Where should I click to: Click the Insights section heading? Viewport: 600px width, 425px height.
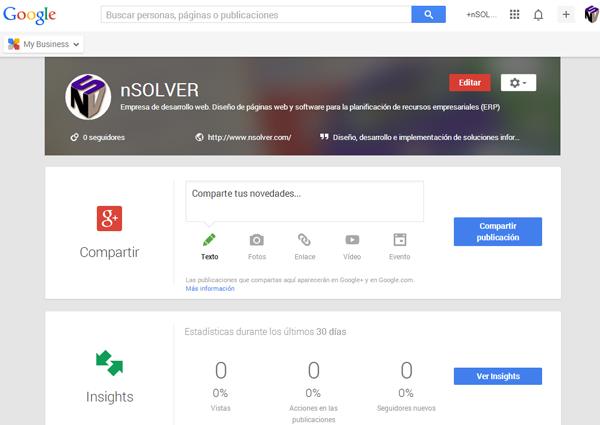[x=109, y=397]
